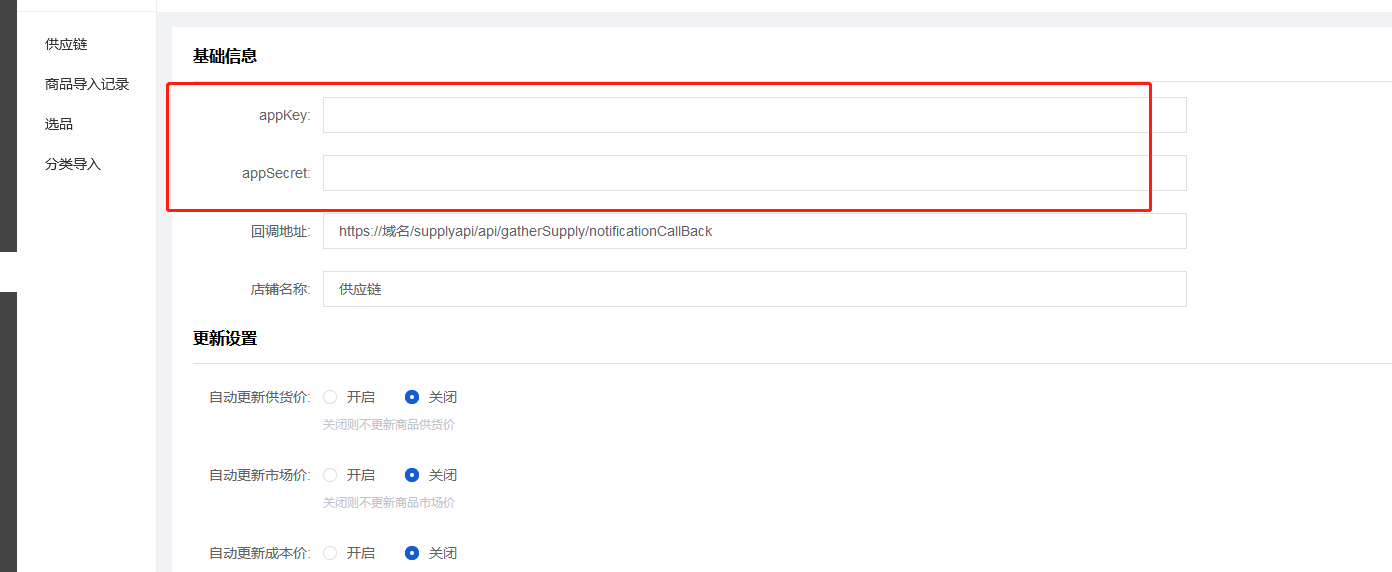Click the 更新设置 section heading

tap(225, 338)
